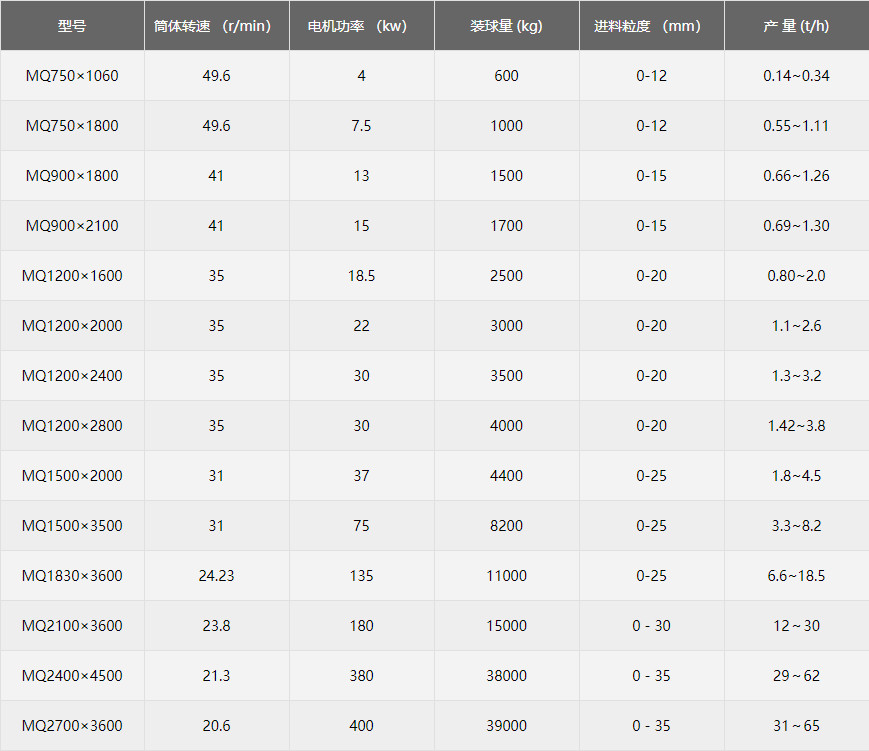The image size is (869, 751).
Task: Select the MQ1500×3500 model cell
Action: click(x=72, y=526)
